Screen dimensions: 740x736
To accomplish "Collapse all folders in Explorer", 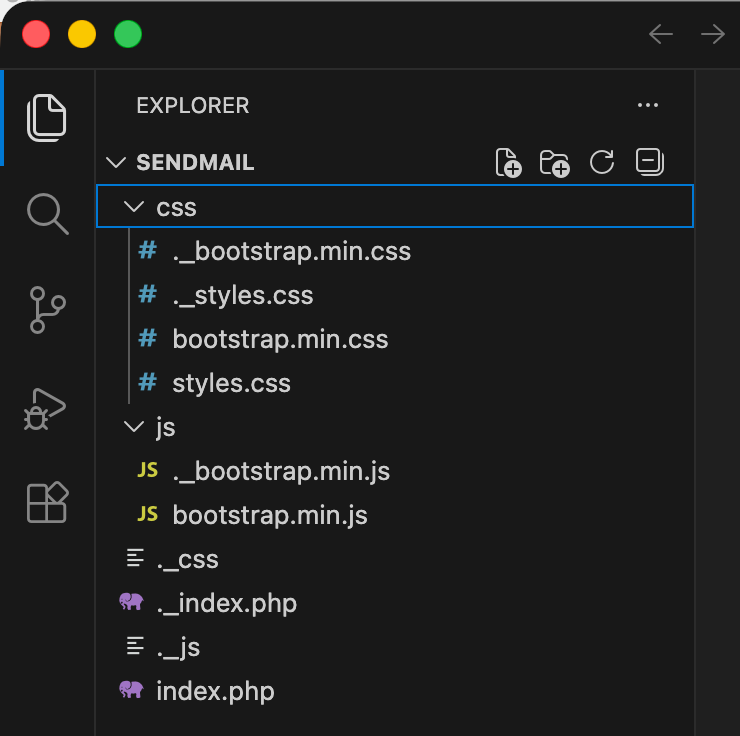I will (650, 162).
